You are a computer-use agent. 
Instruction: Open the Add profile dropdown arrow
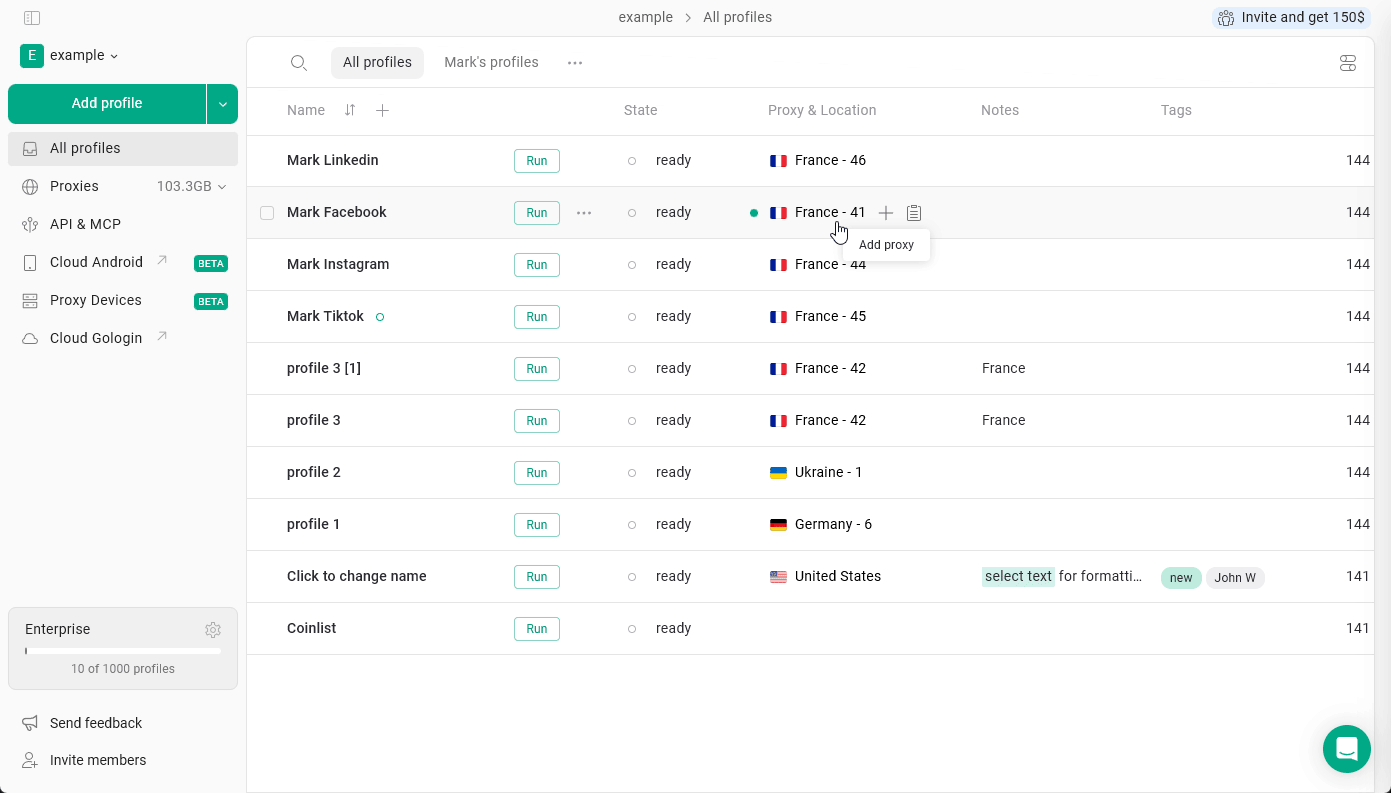(x=222, y=103)
